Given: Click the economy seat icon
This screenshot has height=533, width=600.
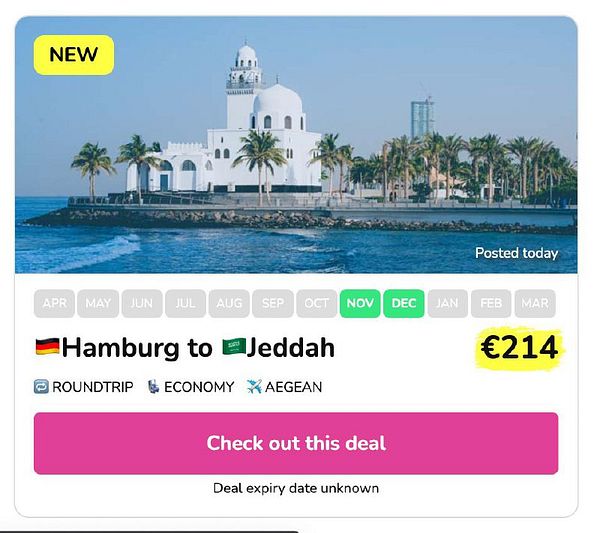Looking at the screenshot, I should click(153, 386).
